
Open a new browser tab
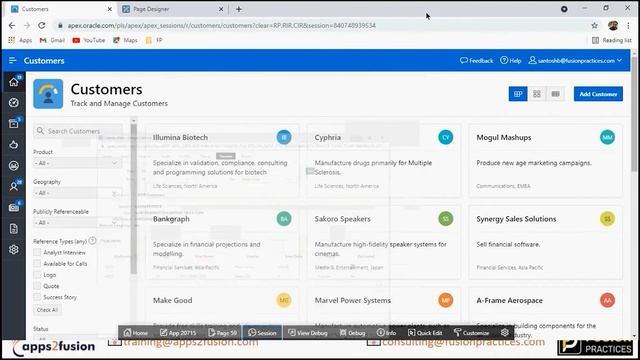(239, 9)
